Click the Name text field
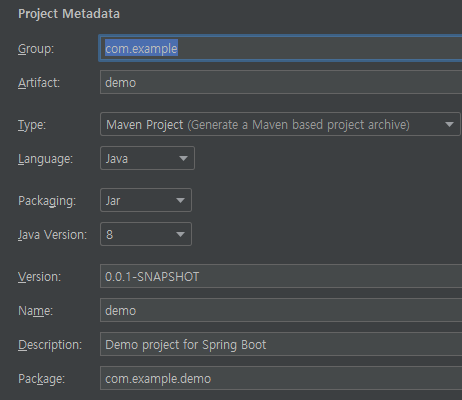Screen dimensions: 462x400 [x=281, y=310]
